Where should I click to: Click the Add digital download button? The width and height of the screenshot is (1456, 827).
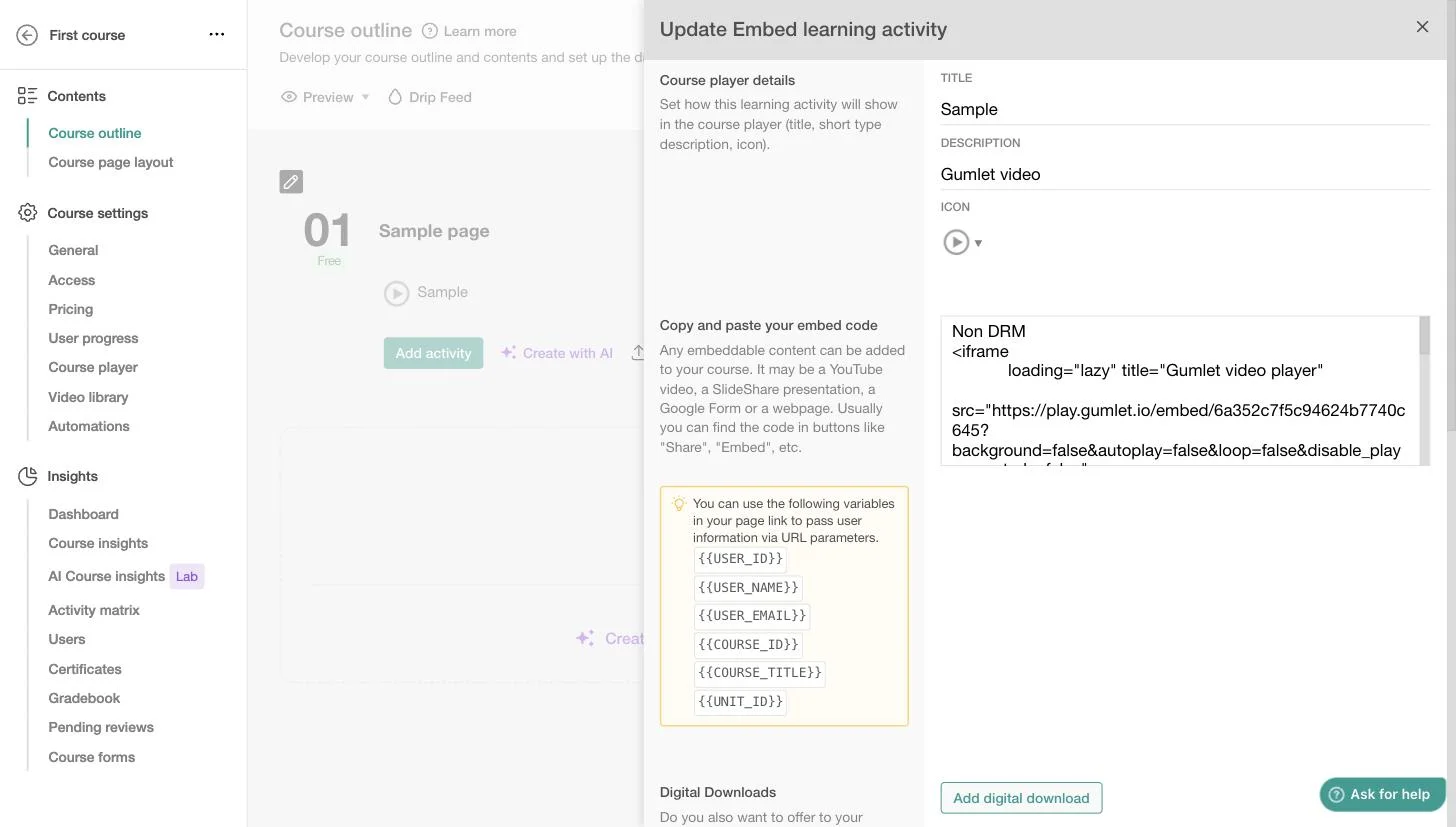1021,798
